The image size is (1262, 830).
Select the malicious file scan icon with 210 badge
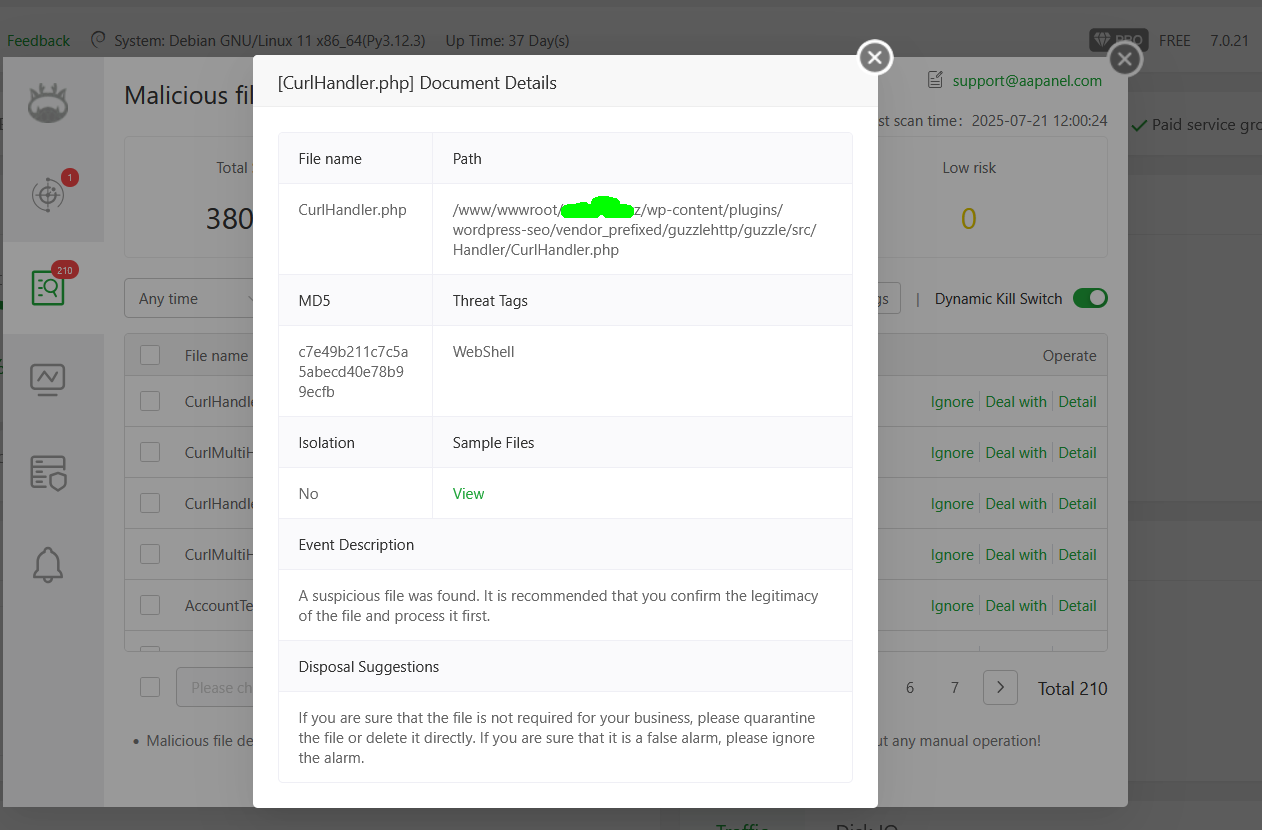pos(48,288)
